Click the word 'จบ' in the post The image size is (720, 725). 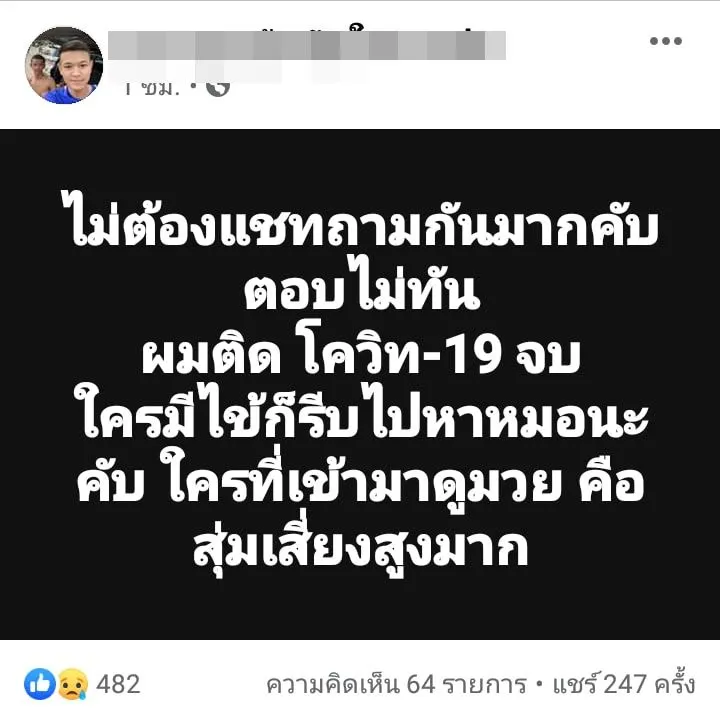[x=548, y=357]
